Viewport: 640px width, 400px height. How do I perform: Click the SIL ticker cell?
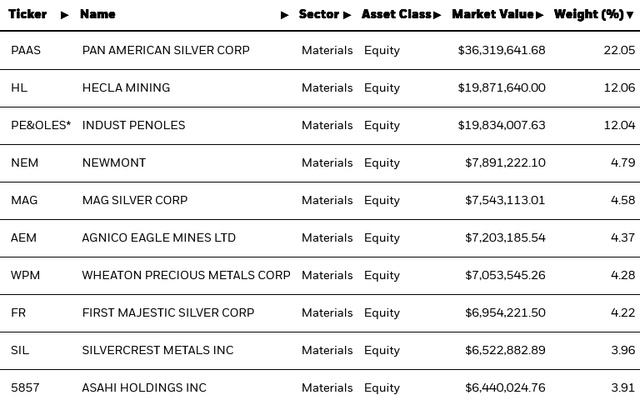[20, 350]
